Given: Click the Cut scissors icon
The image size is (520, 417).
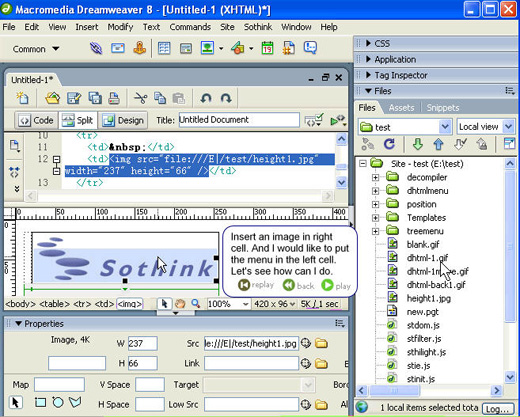Looking at the screenshot, I should coord(140,98).
